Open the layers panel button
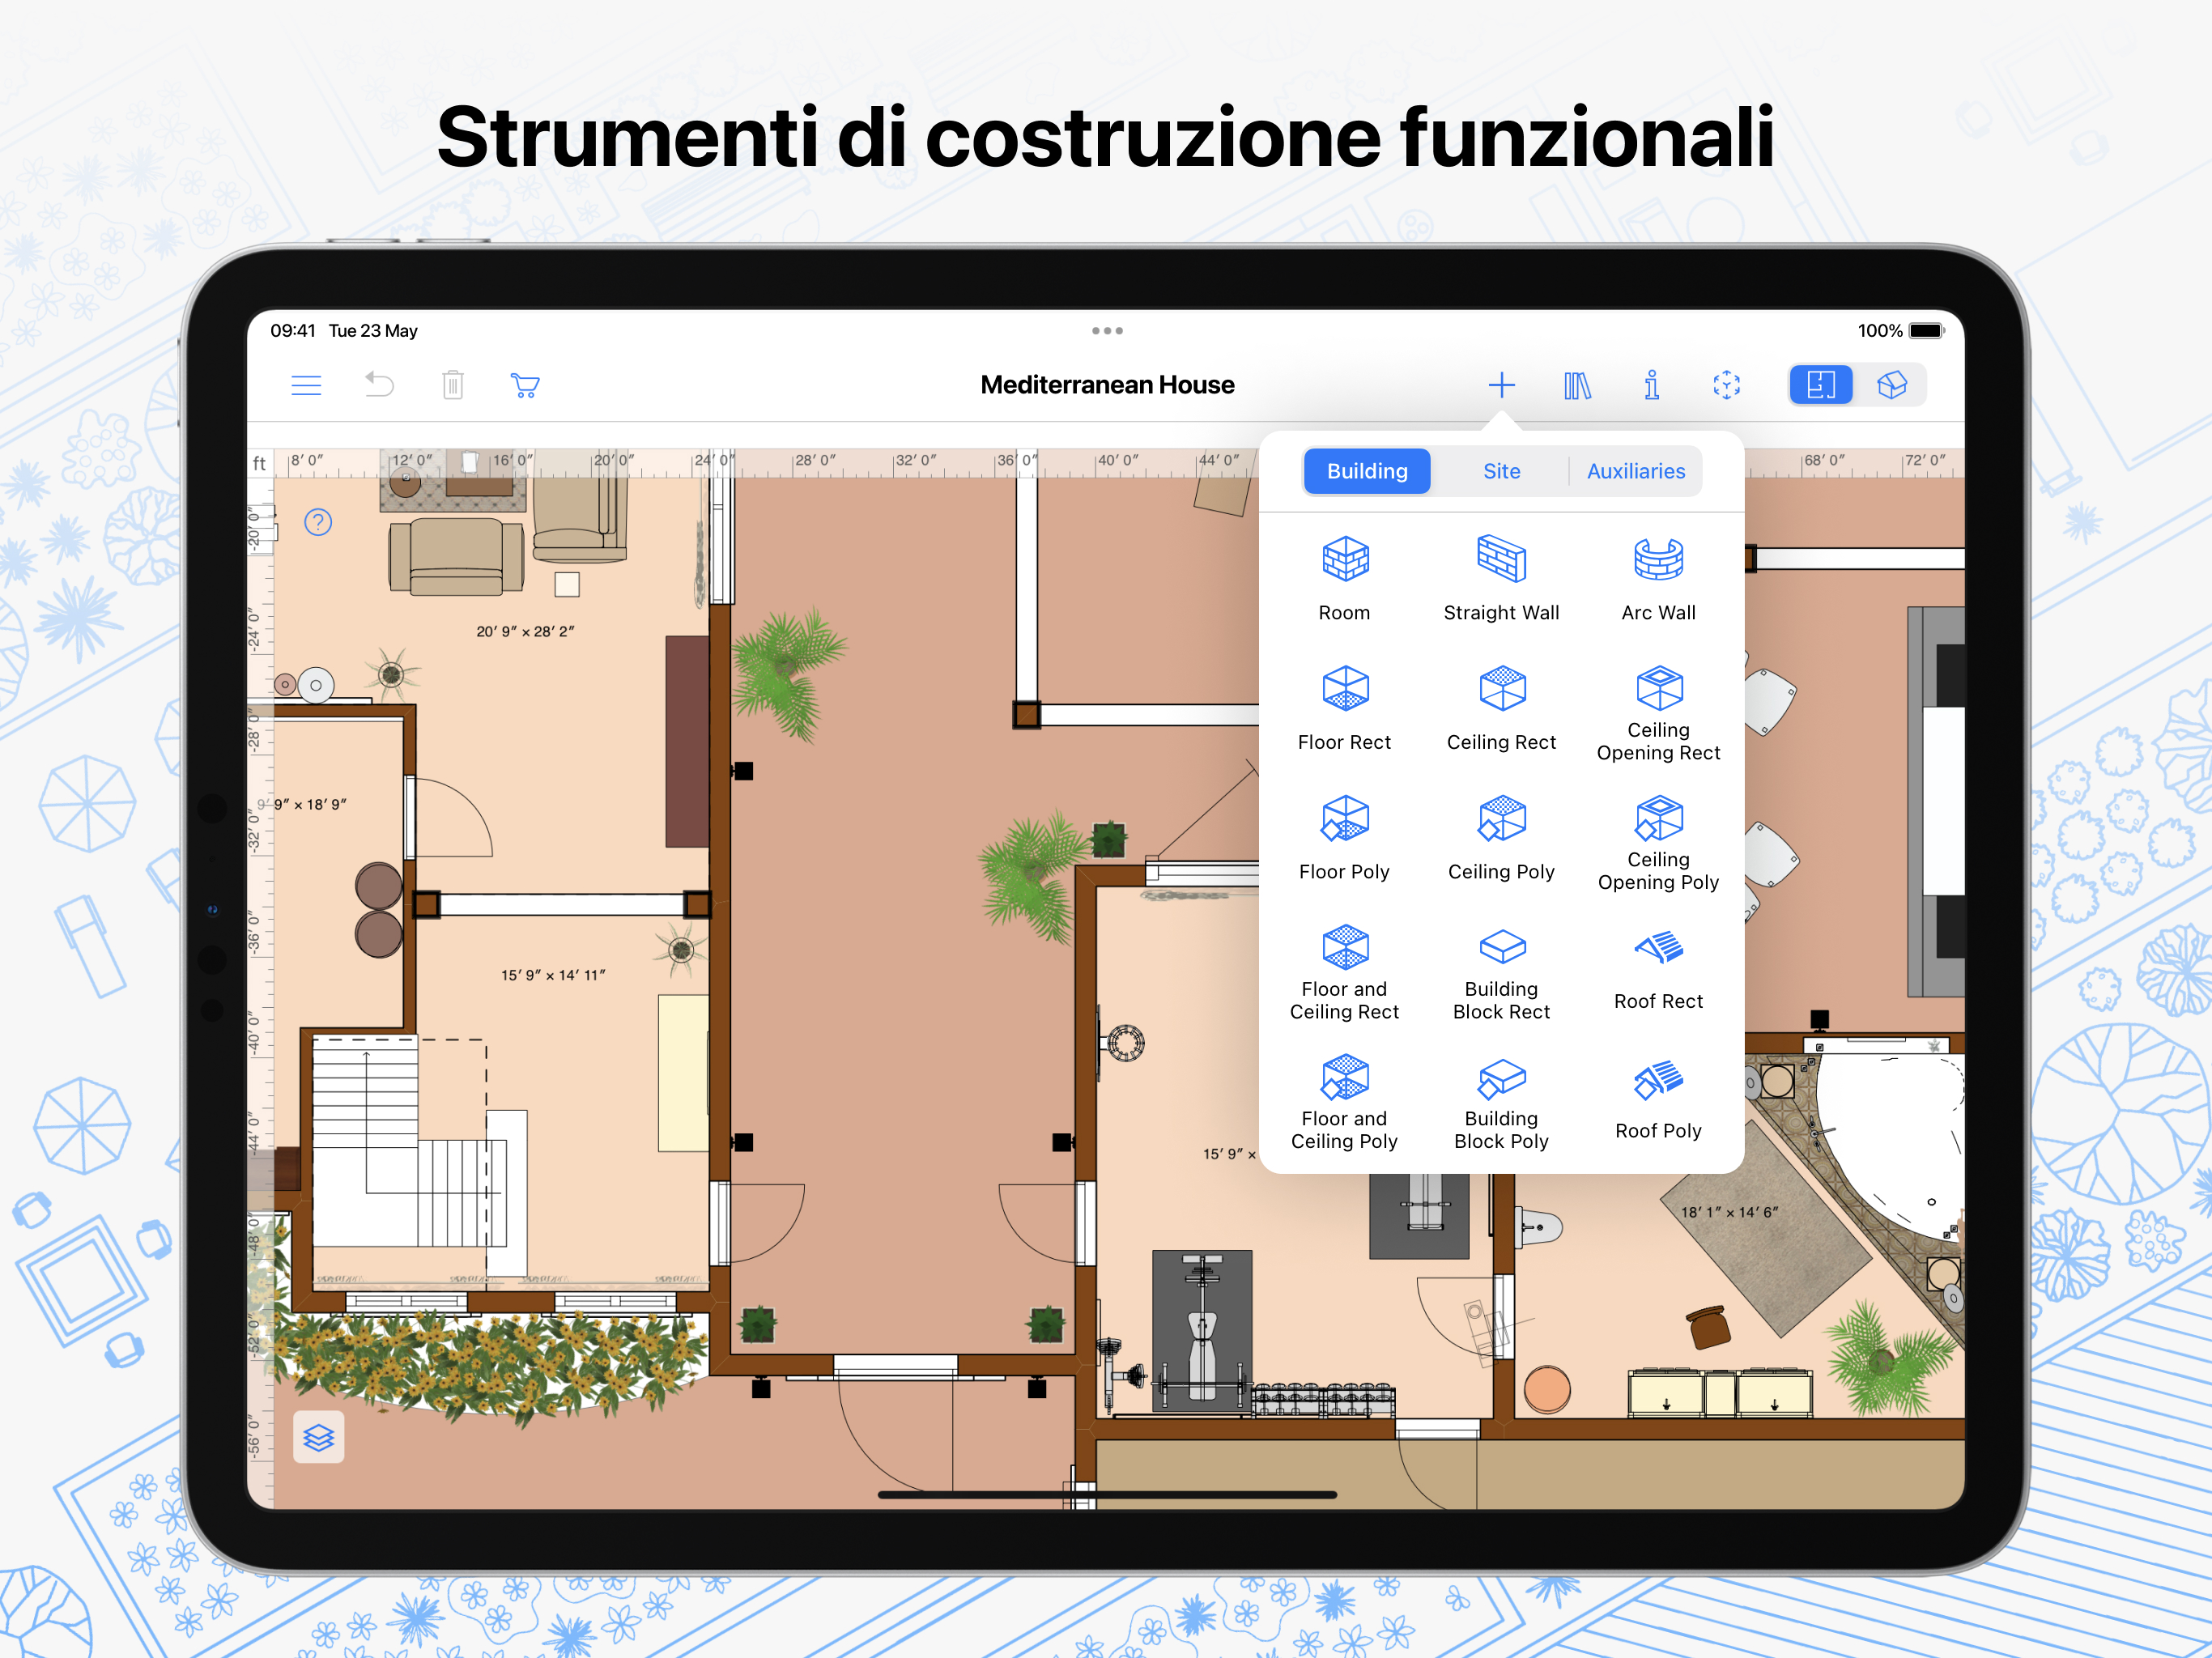The image size is (2212, 1658). click(318, 1437)
